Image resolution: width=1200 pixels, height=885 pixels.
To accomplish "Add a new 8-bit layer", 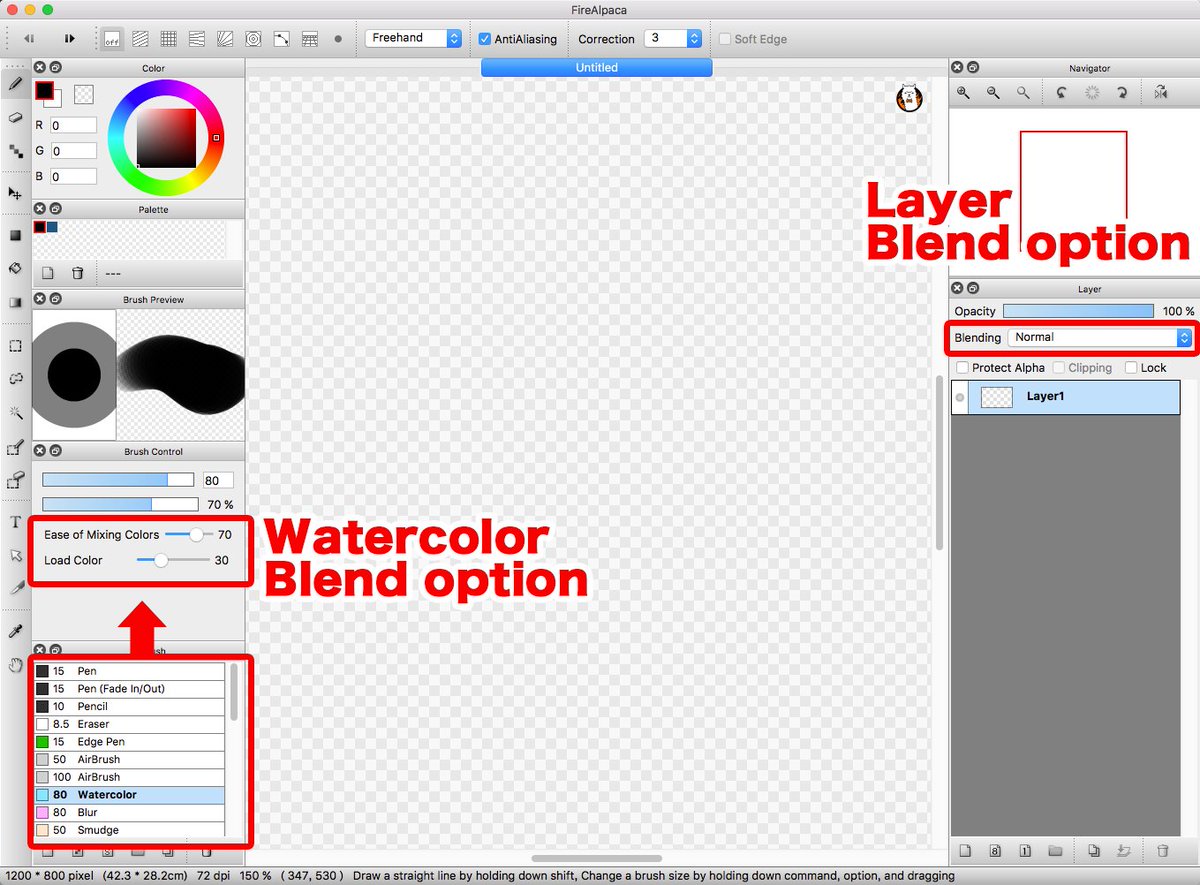I will click(x=995, y=850).
